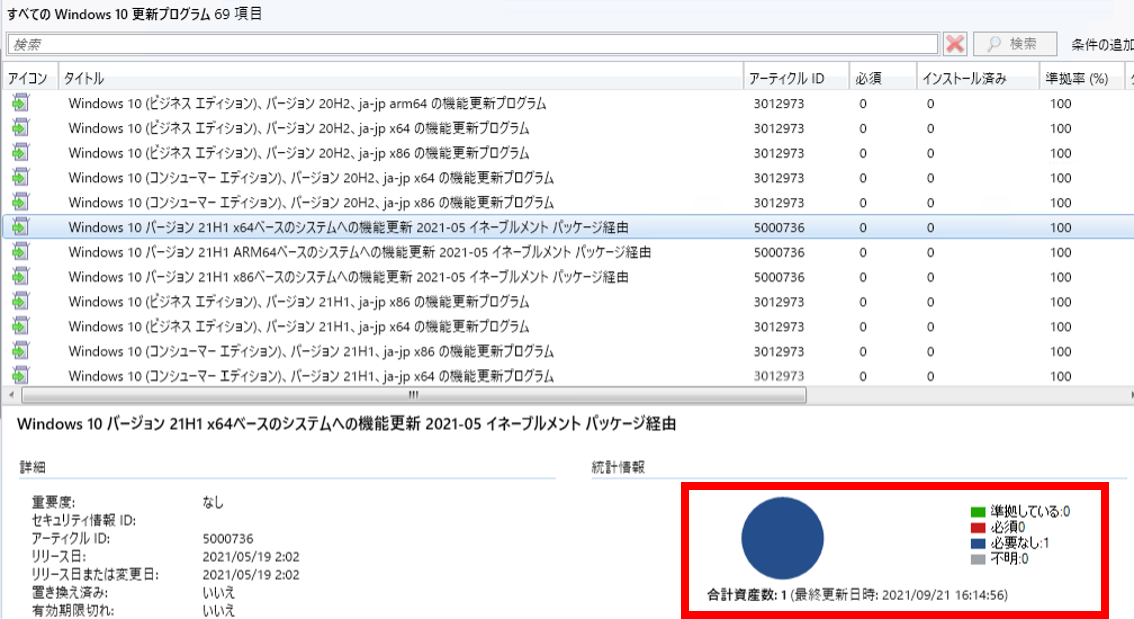Select title of consumer edition 21H1 ja-jp x86 update

pyautogui.click(x=311, y=351)
